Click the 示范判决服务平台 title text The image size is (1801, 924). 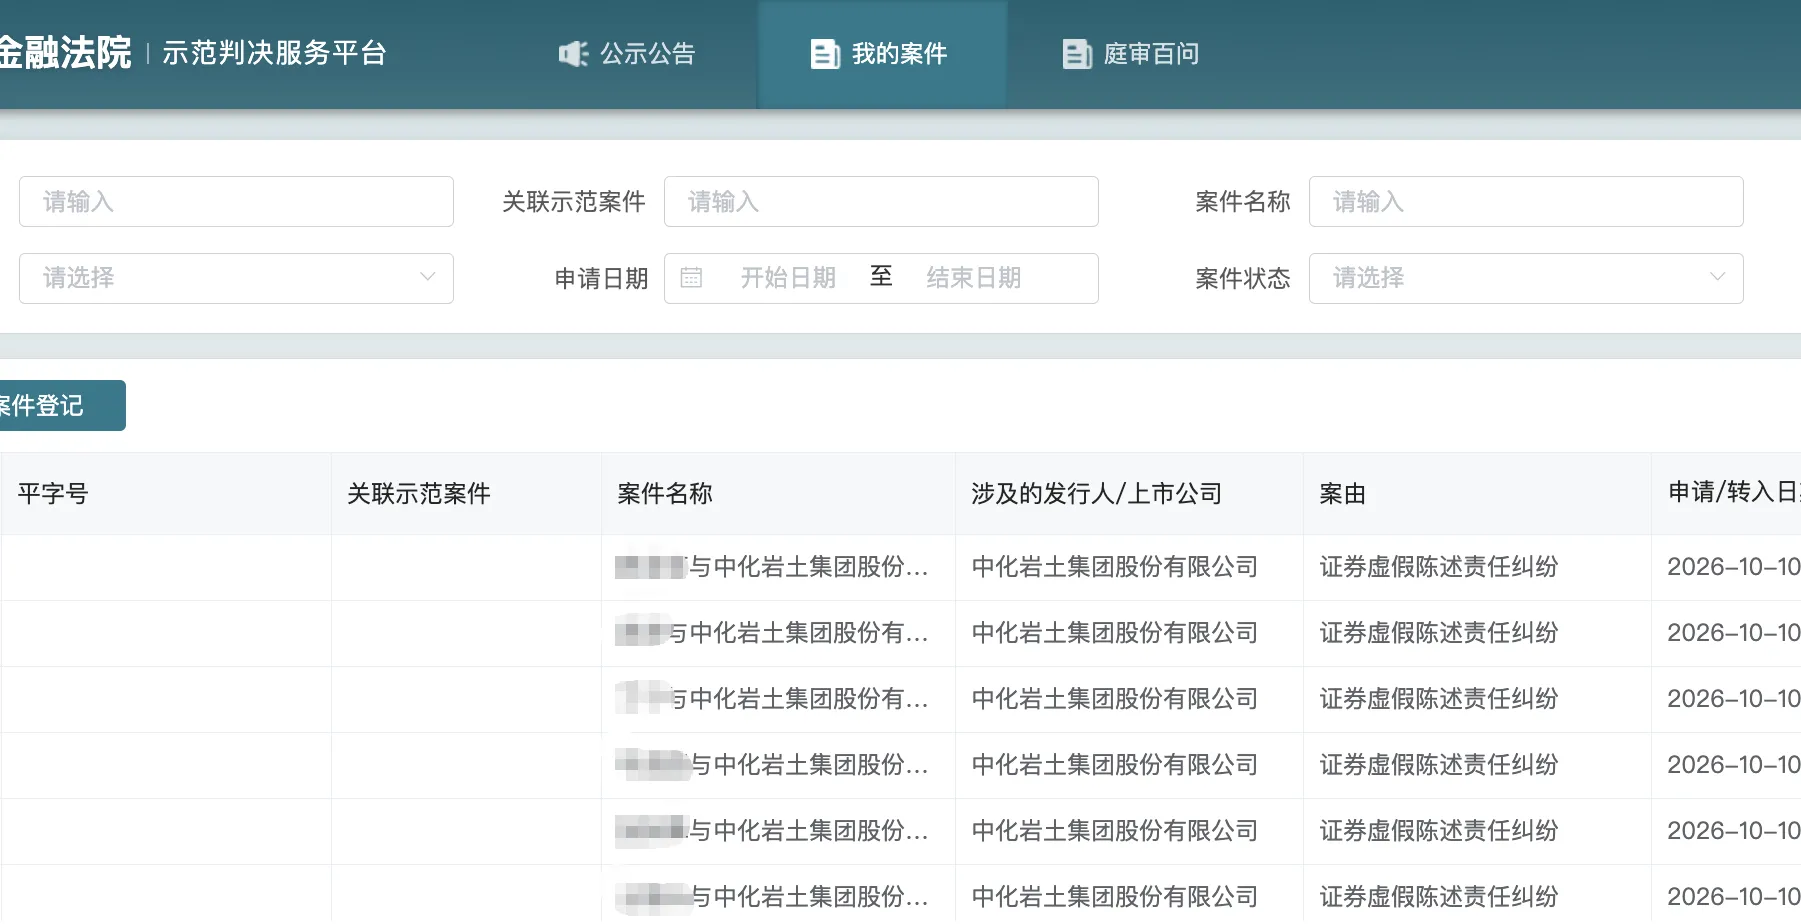pyautogui.click(x=274, y=53)
